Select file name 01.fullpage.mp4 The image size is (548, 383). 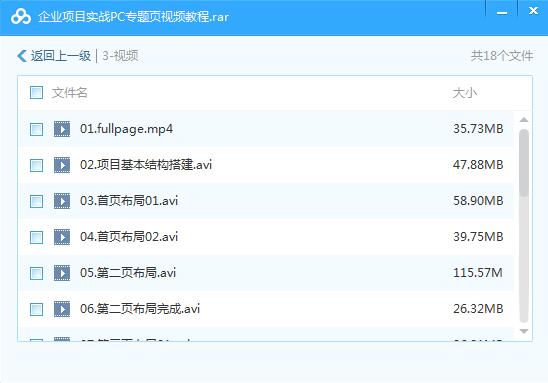point(127,129)
